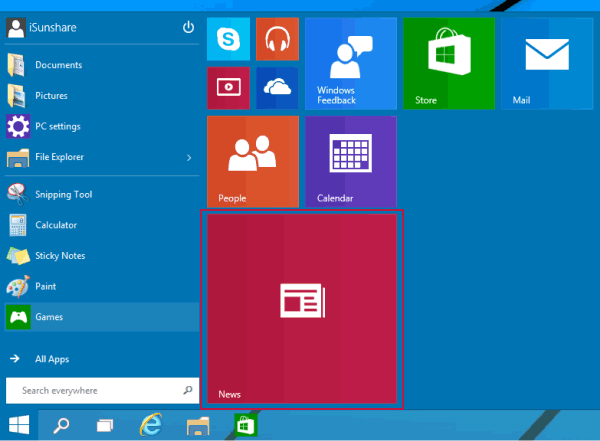600x441 pixels.
Task: Open the Music headphones tile
Action: point(277,39)
